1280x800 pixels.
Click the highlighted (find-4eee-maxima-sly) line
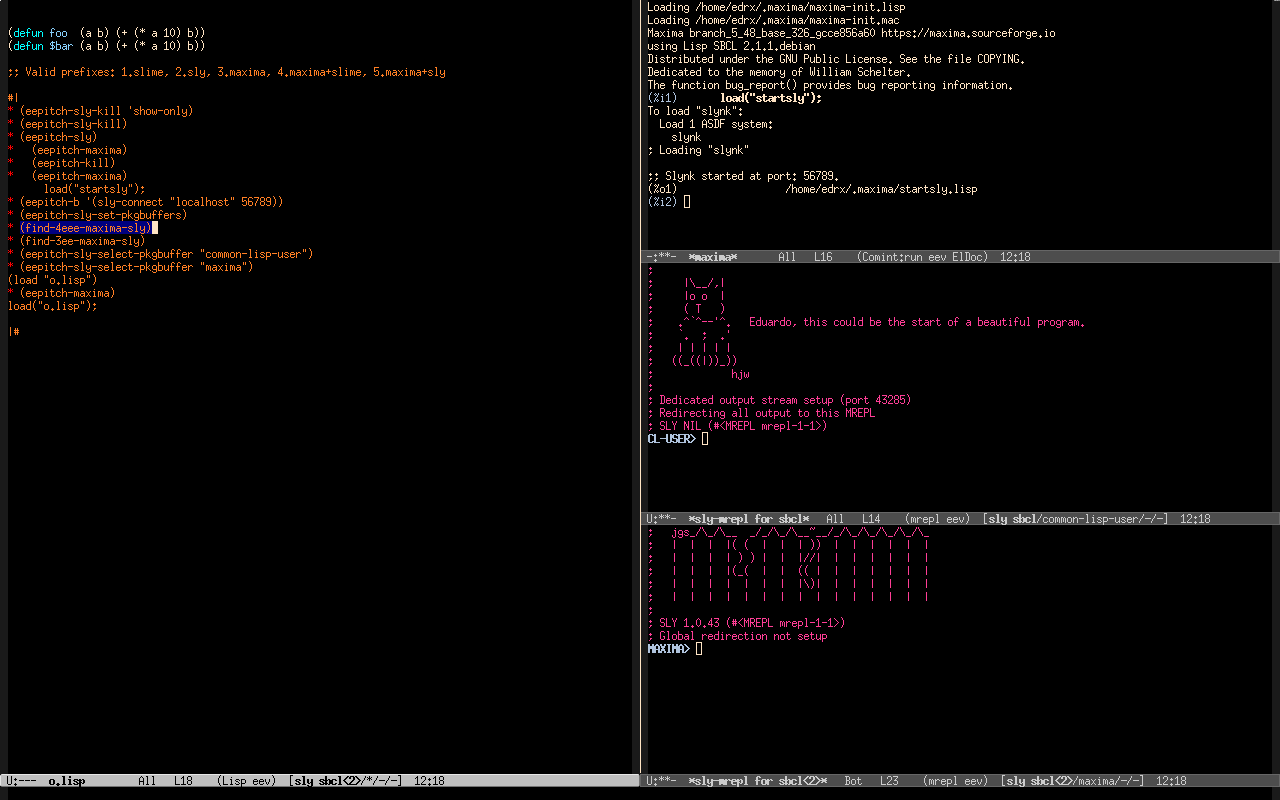[85, 228]
